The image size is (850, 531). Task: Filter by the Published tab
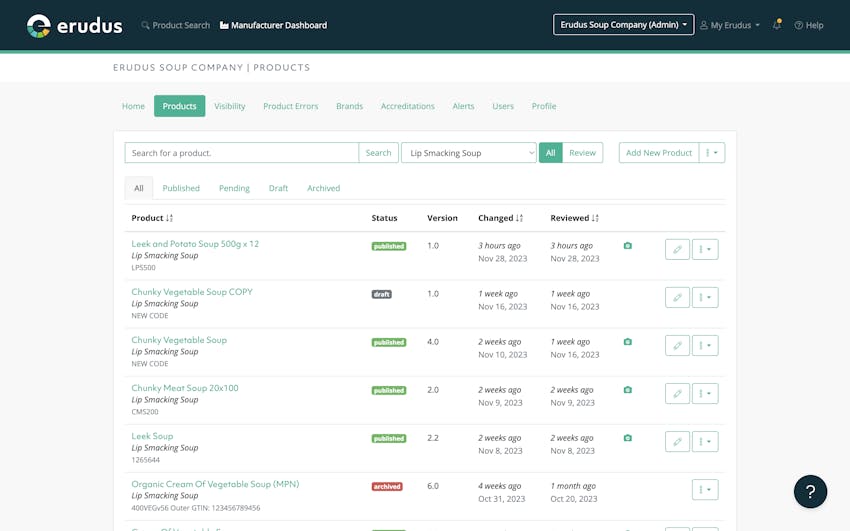[181, 188]
